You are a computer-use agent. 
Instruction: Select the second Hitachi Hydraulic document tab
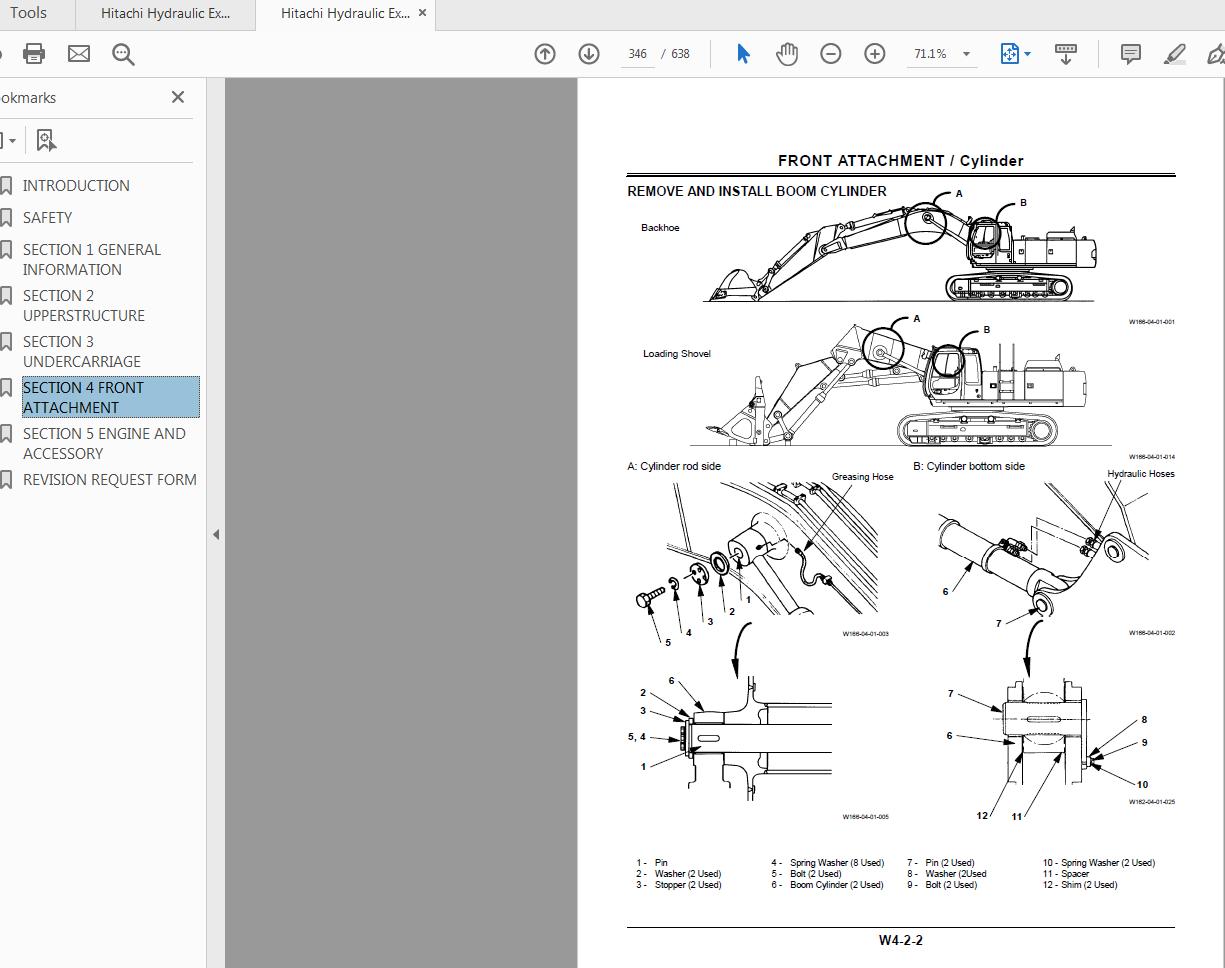tap(345, 13)
